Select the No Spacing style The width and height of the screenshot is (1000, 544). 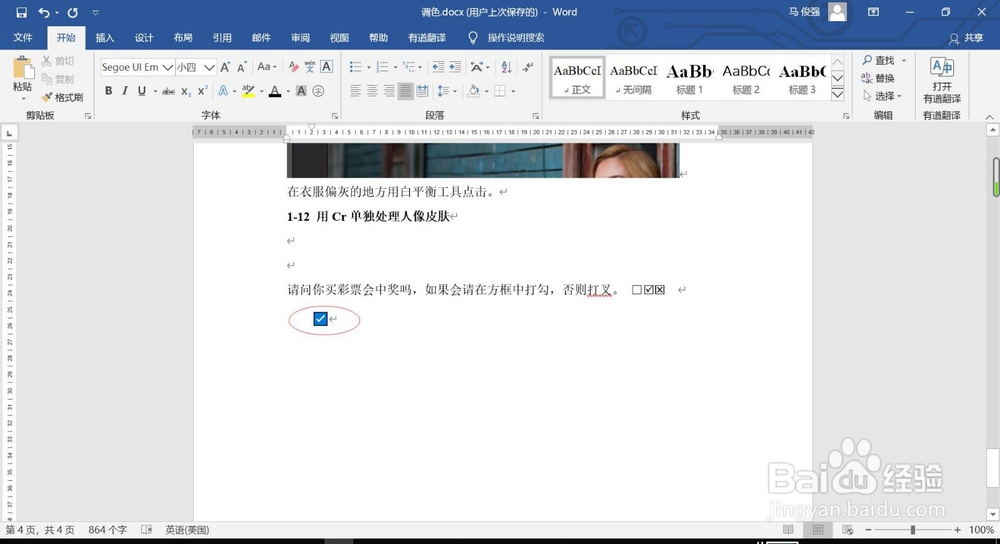coord(633,78)
